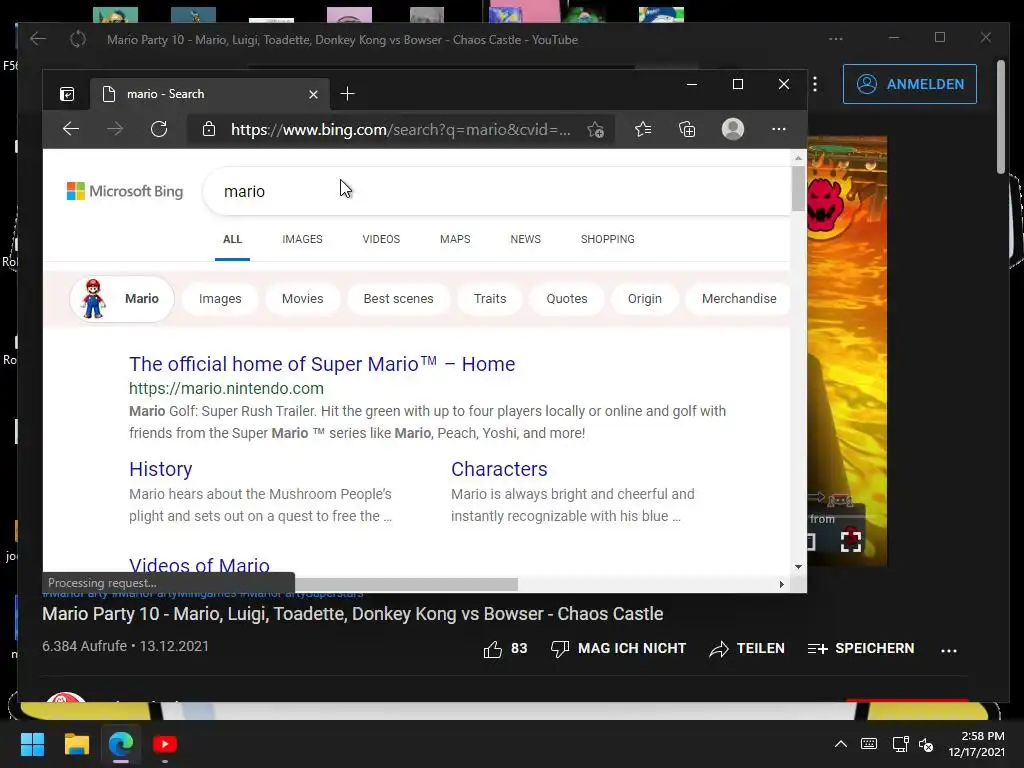
Task: Click the video title 'Mario Party 10 - Mario, Luigi'
Action: tap(353, 614)
